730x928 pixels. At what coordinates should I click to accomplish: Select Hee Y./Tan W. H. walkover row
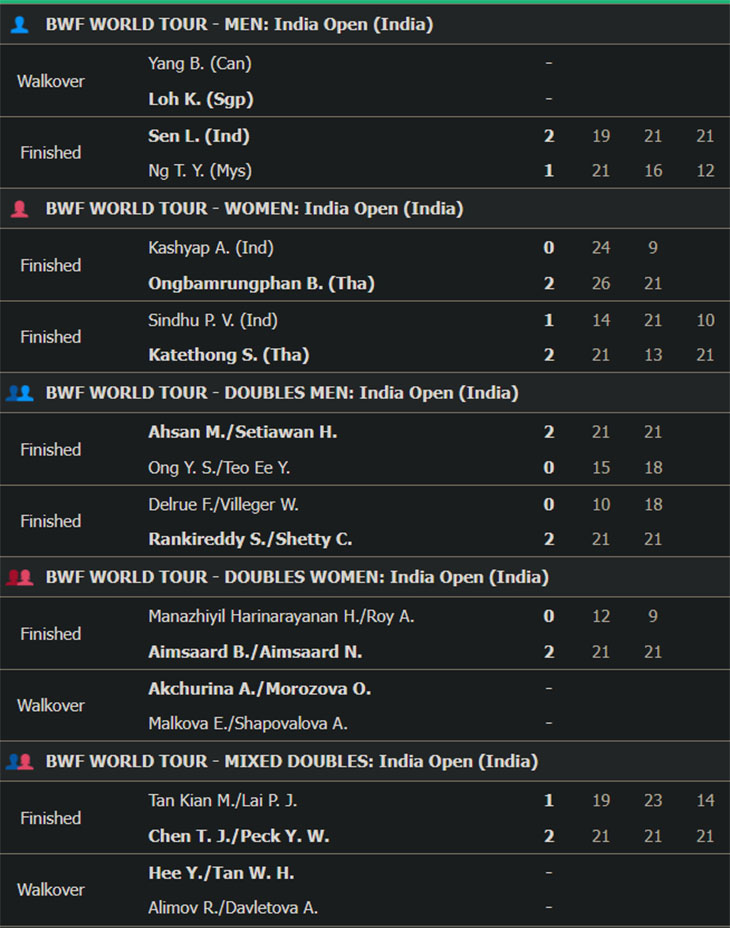pos(365,890)
